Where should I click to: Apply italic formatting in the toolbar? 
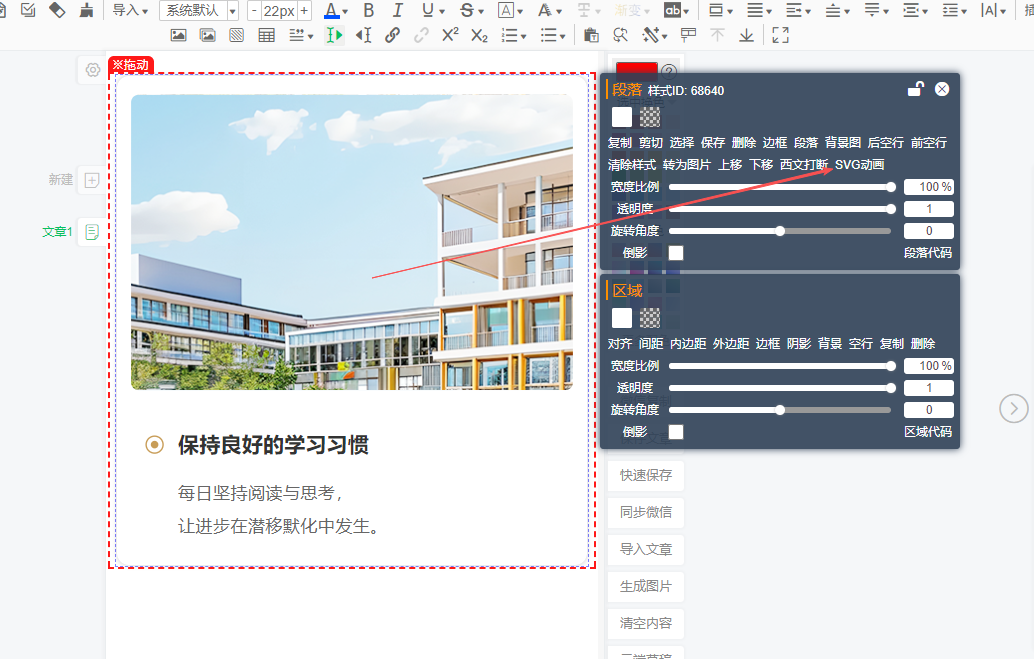pos(398,11)
